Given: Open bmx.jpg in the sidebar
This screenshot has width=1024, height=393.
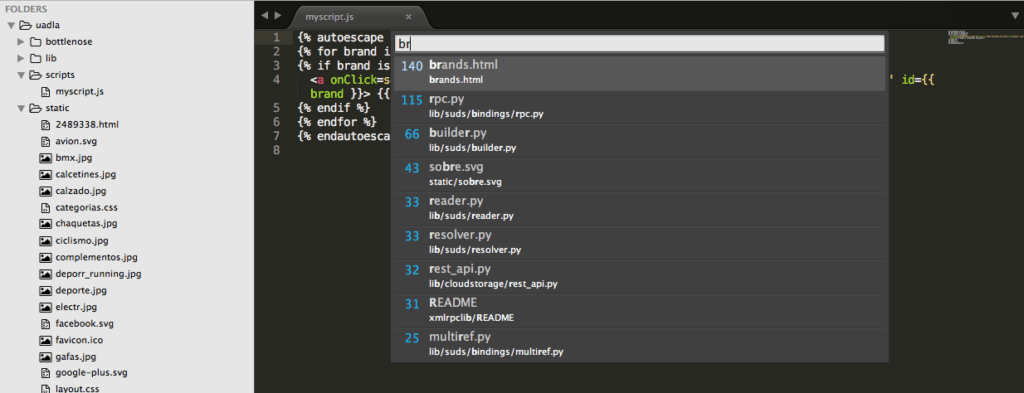Looking at the screenshot, I should click(x=75, y=158).
